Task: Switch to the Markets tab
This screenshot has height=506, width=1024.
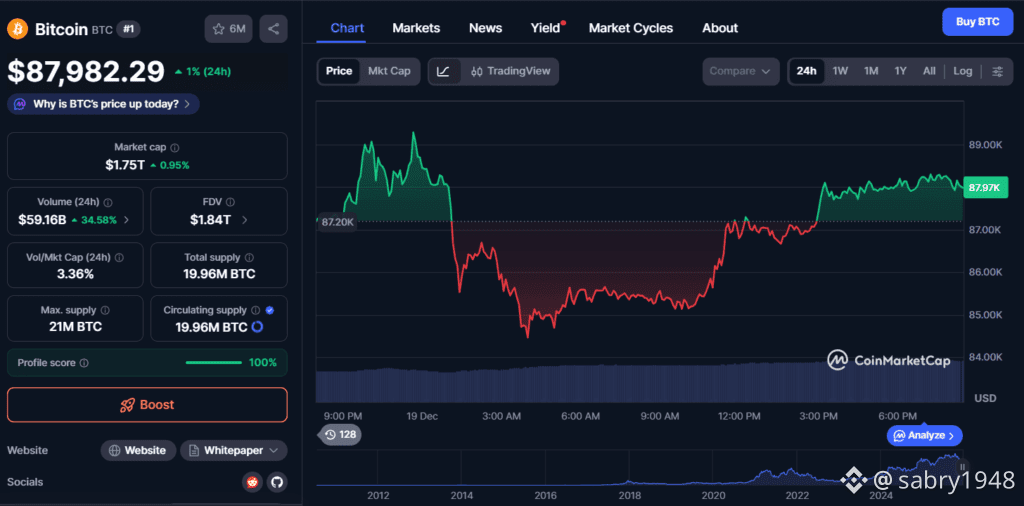Action: (x=416, y=28)
